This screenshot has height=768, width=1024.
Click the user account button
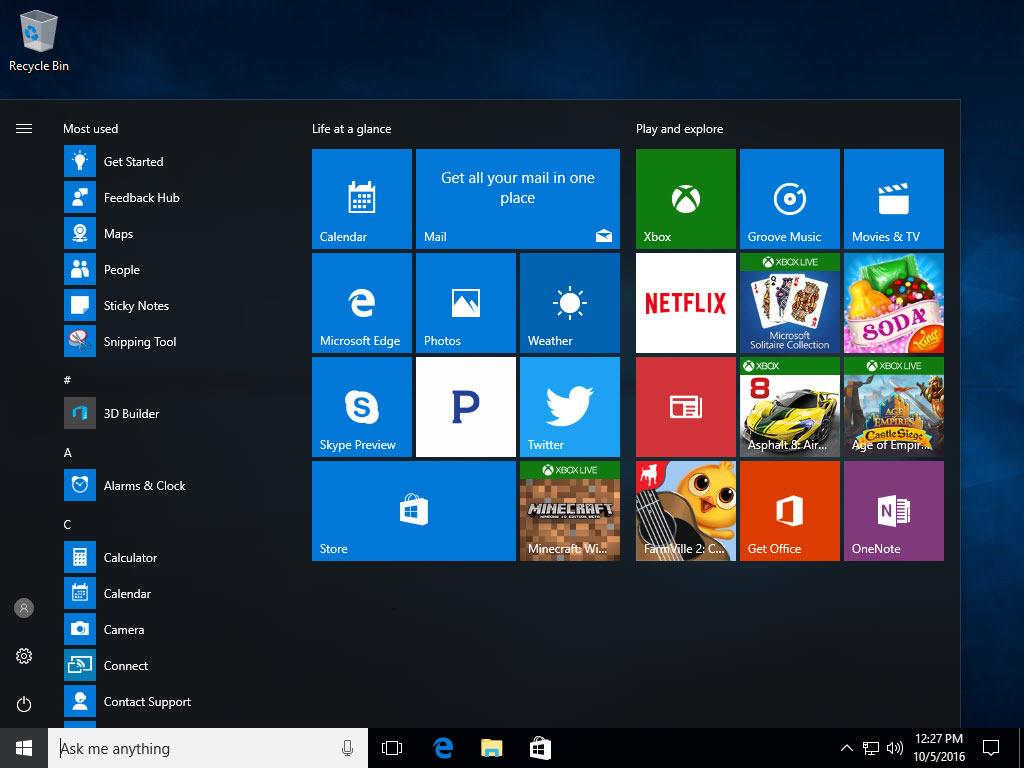tap(24, 608)
